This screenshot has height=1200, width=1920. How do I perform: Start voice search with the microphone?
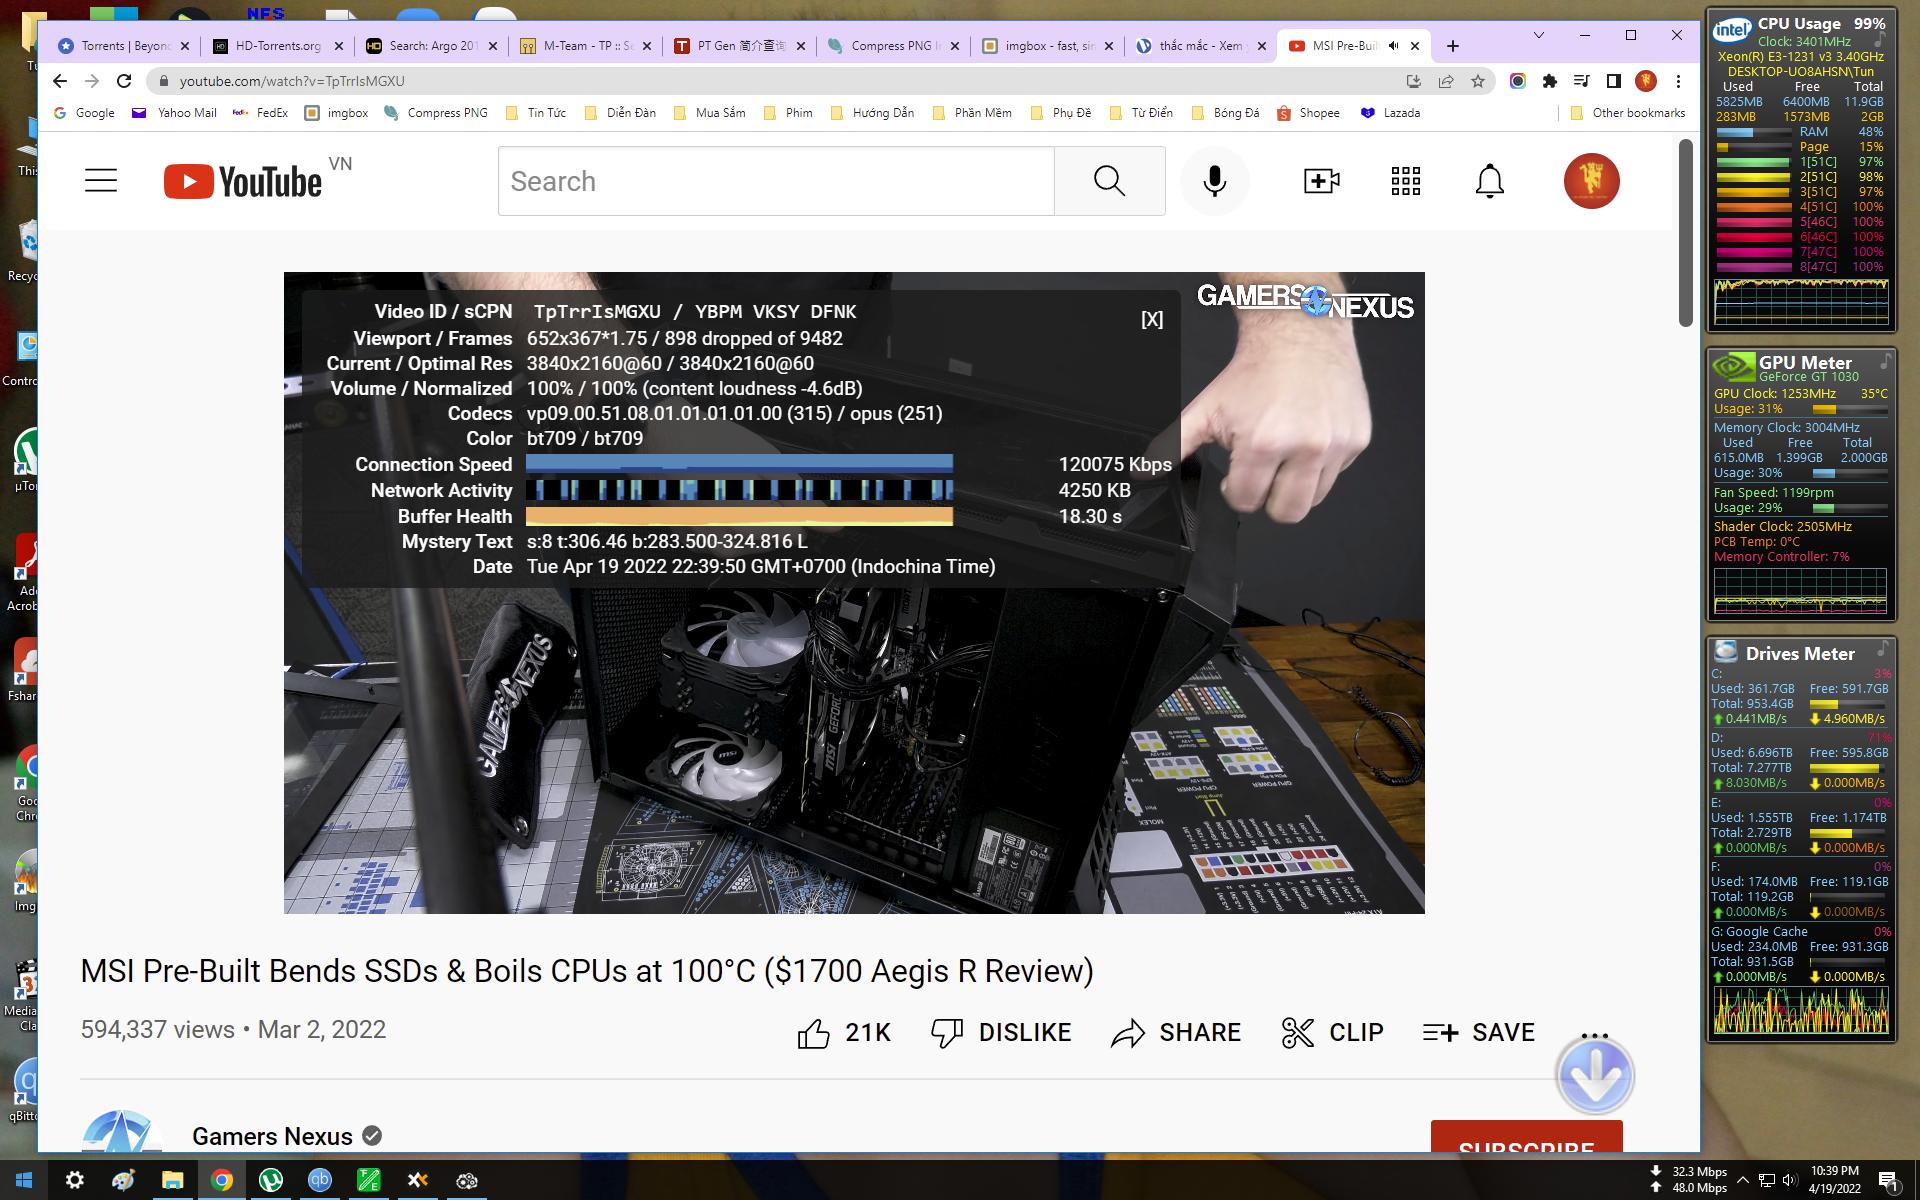(1215, 181)
